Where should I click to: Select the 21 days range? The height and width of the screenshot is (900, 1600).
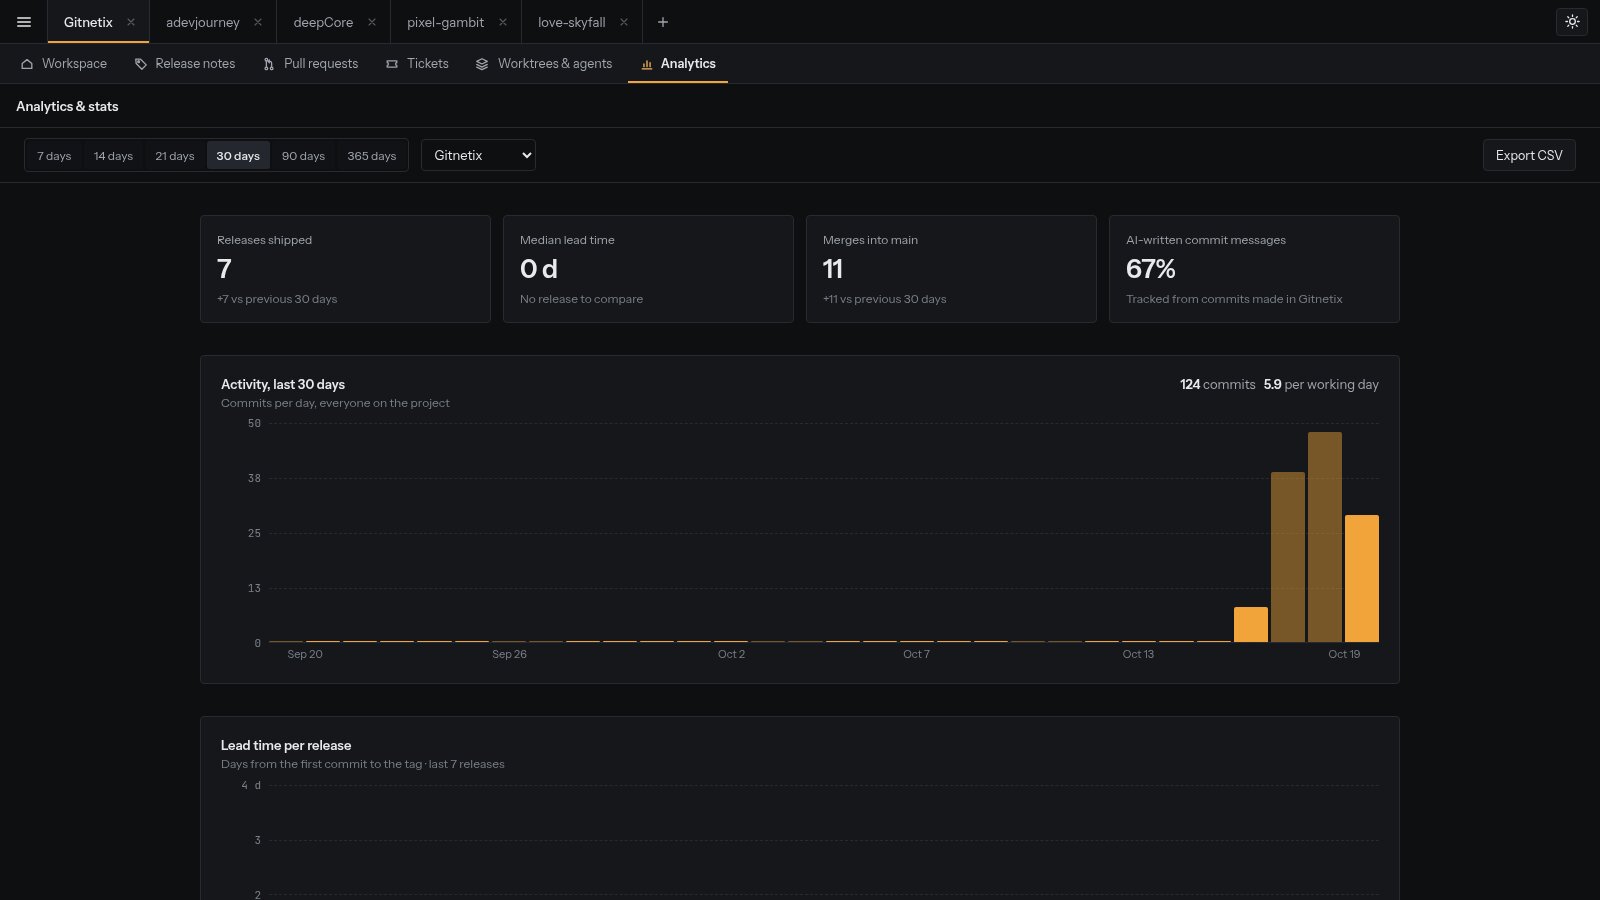pyautogui.click(x=175, y=156)
